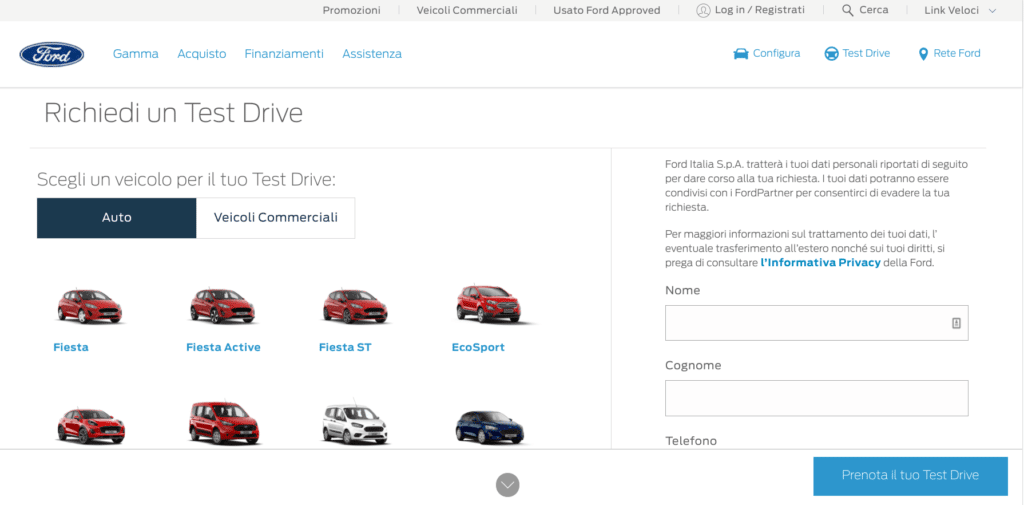
Task: Click the Rete Ford link text
Action: pyautogui.click(x=957, y=54)
